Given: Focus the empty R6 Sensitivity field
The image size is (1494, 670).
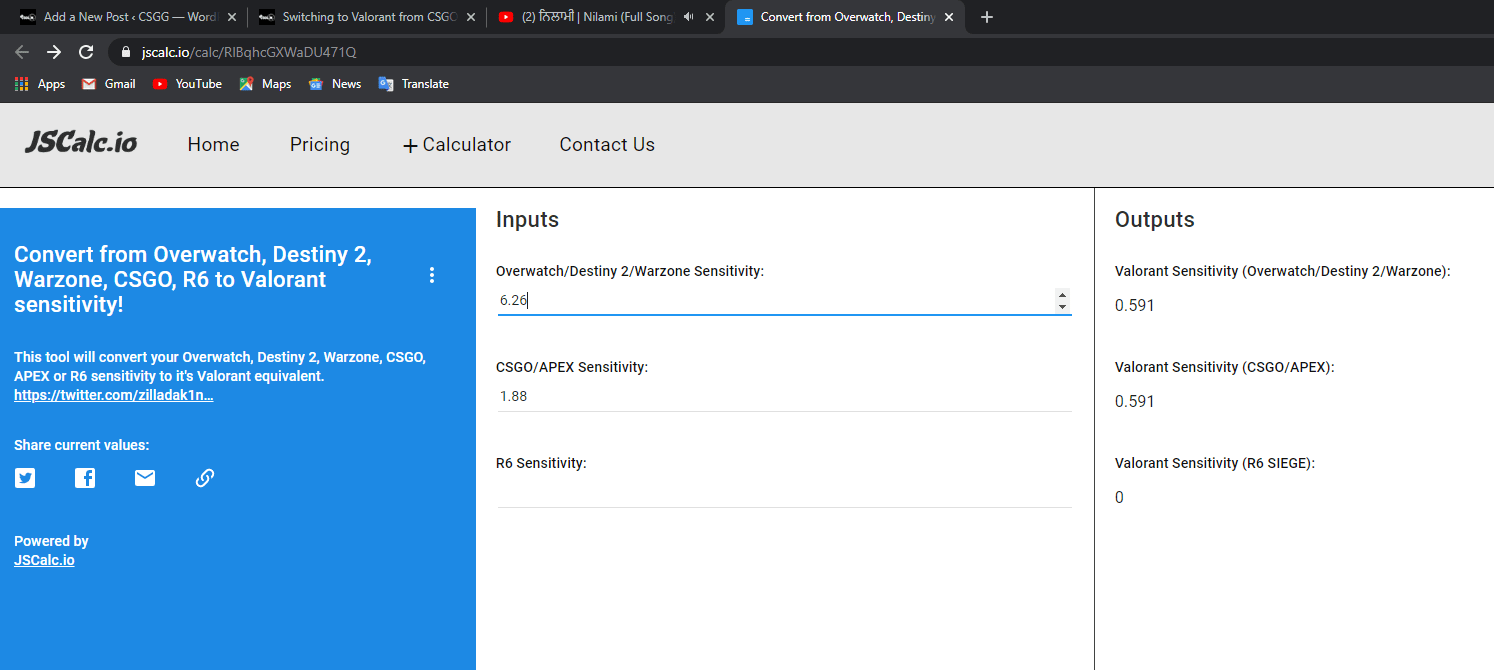Looking at the screenshot, I should point(784,492).
